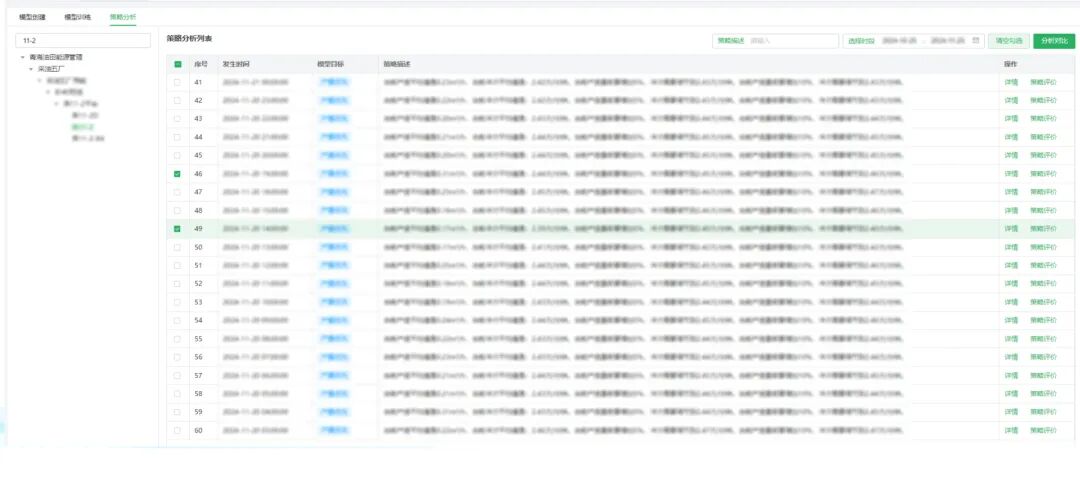Switch to the 模型创建 tab
Screen dimensions: 1080x499
pos(32,17)
